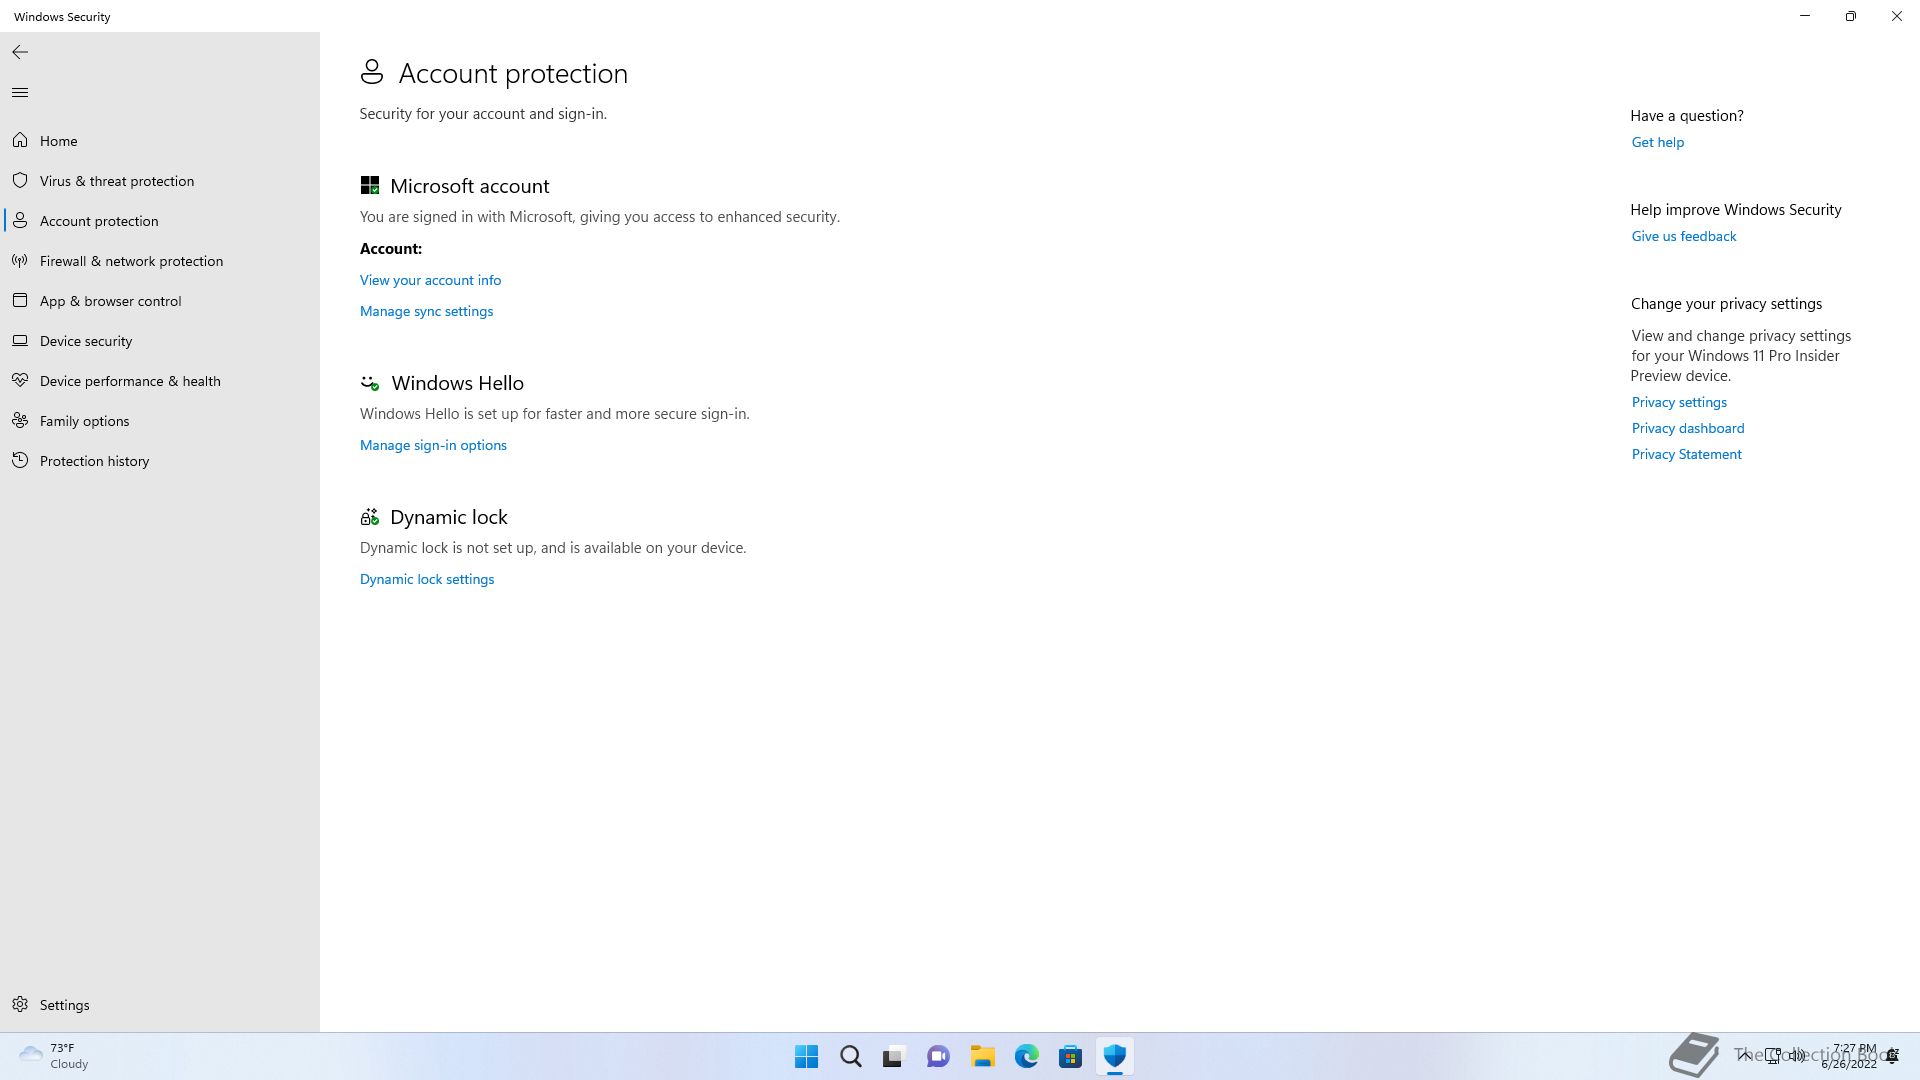Minimize the Windows Security window
The image size is (1920, 1080).
(x=1804, y=16)
